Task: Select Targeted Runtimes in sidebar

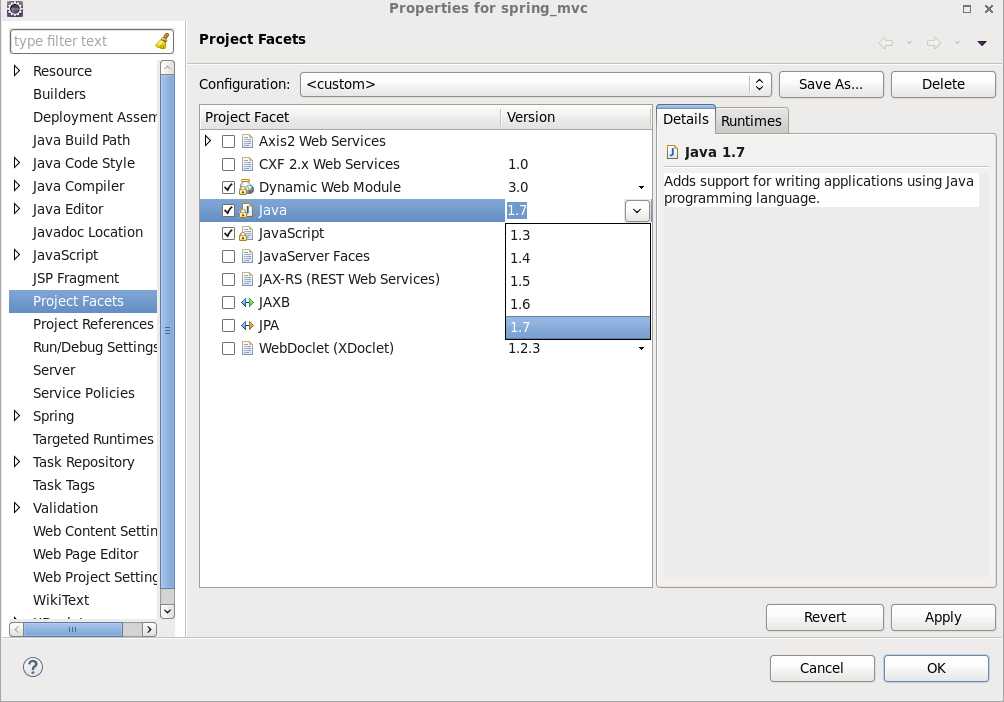Action: tap(93, 439)
